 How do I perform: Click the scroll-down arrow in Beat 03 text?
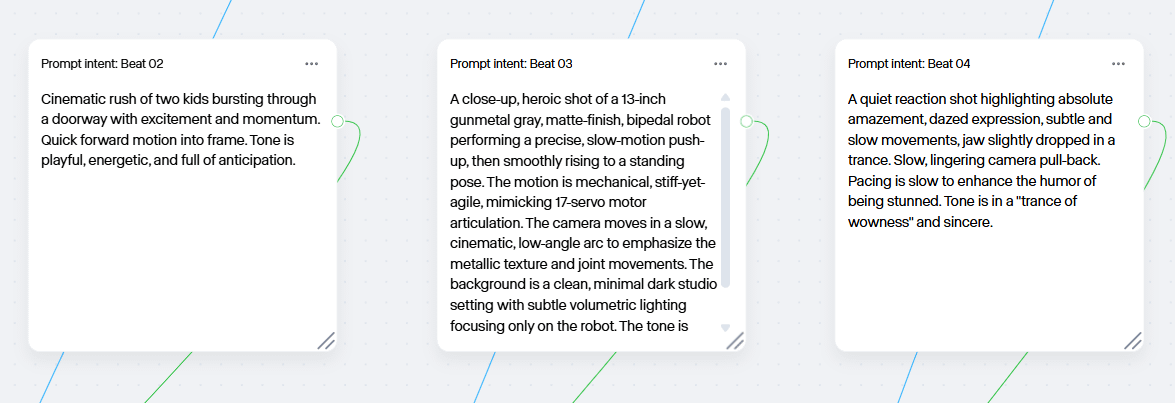pyautogui.click(x=725, y=327)
